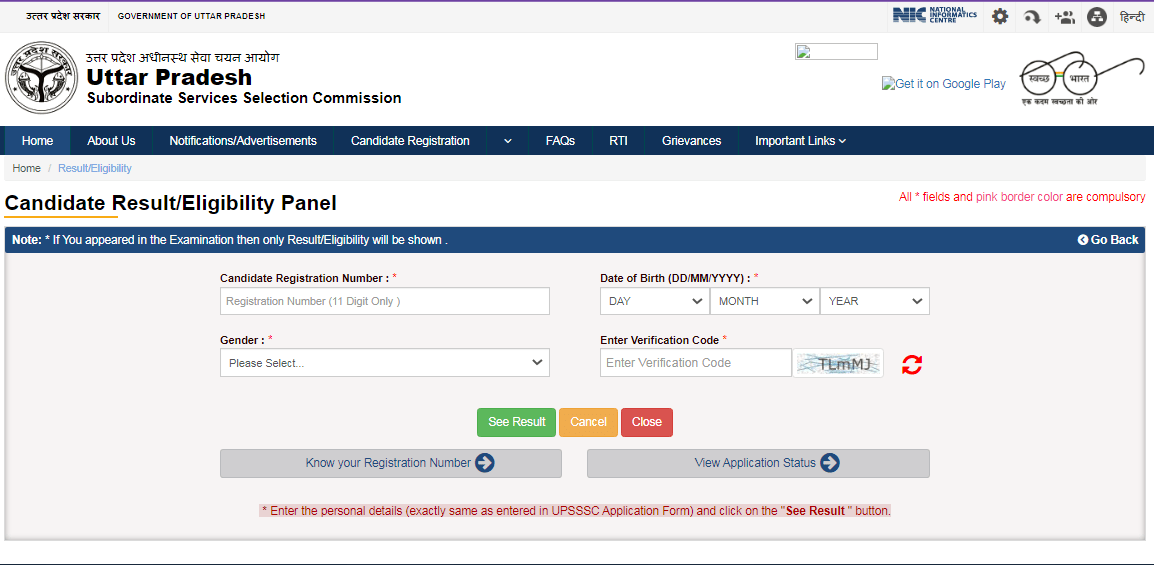The width and height of the screenshot is (1154, 565).
Task: Open Notifications/Advertisements menu item
Action: (x=243, y=141)
